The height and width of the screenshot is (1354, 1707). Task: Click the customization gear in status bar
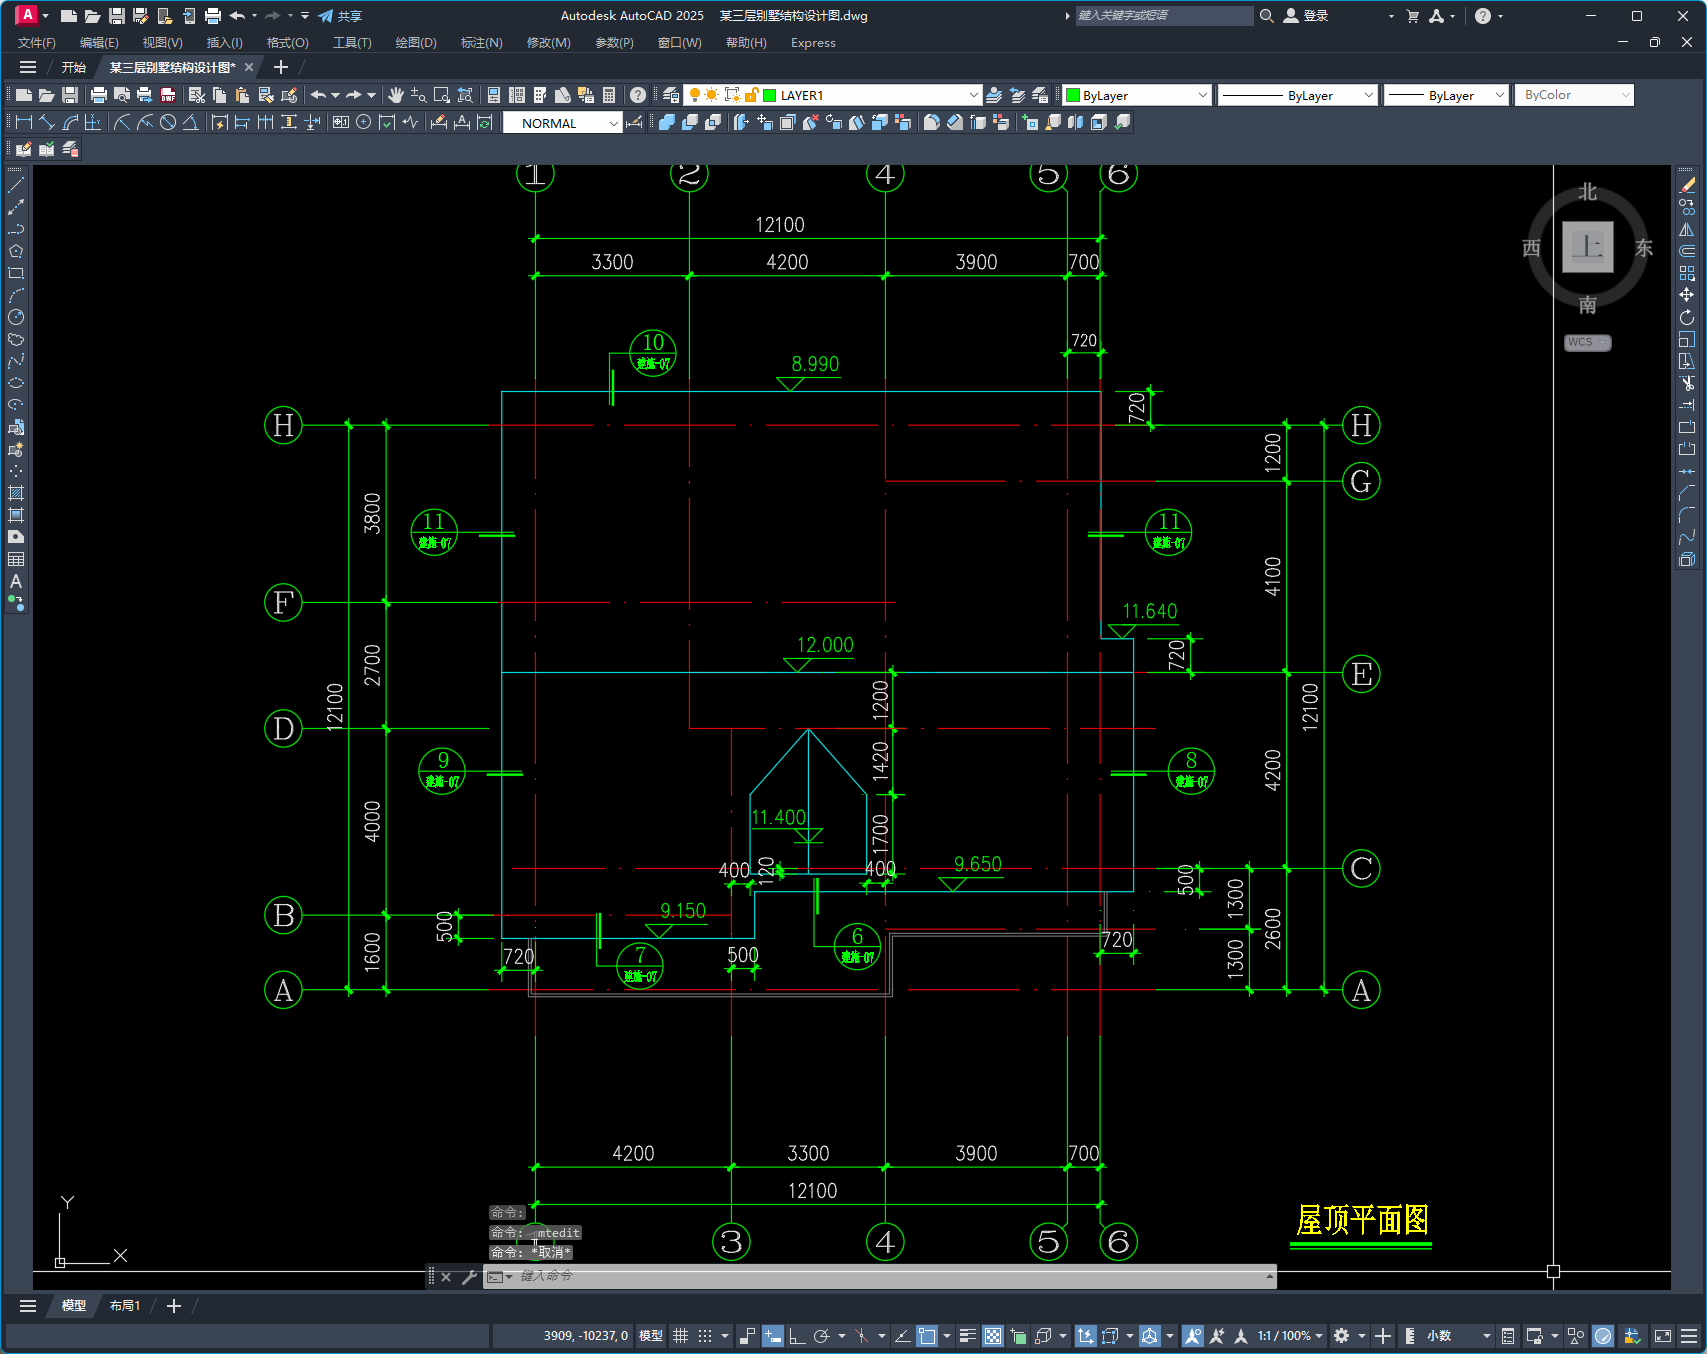1342,1335
